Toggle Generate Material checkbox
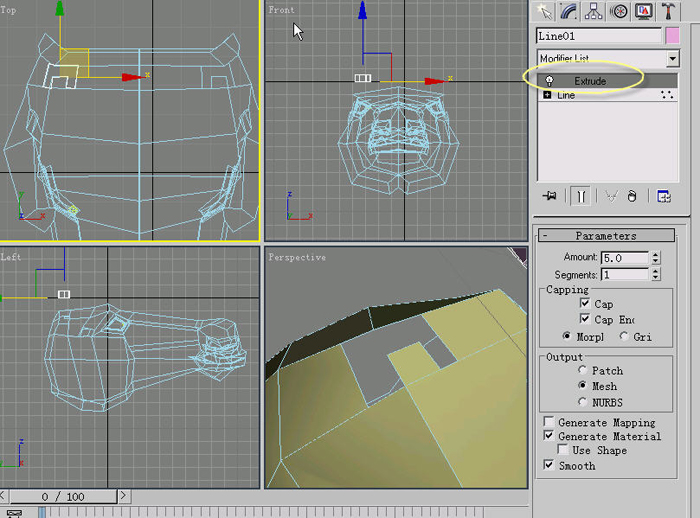Screen dimensions: 700x518 click(549, 435)
